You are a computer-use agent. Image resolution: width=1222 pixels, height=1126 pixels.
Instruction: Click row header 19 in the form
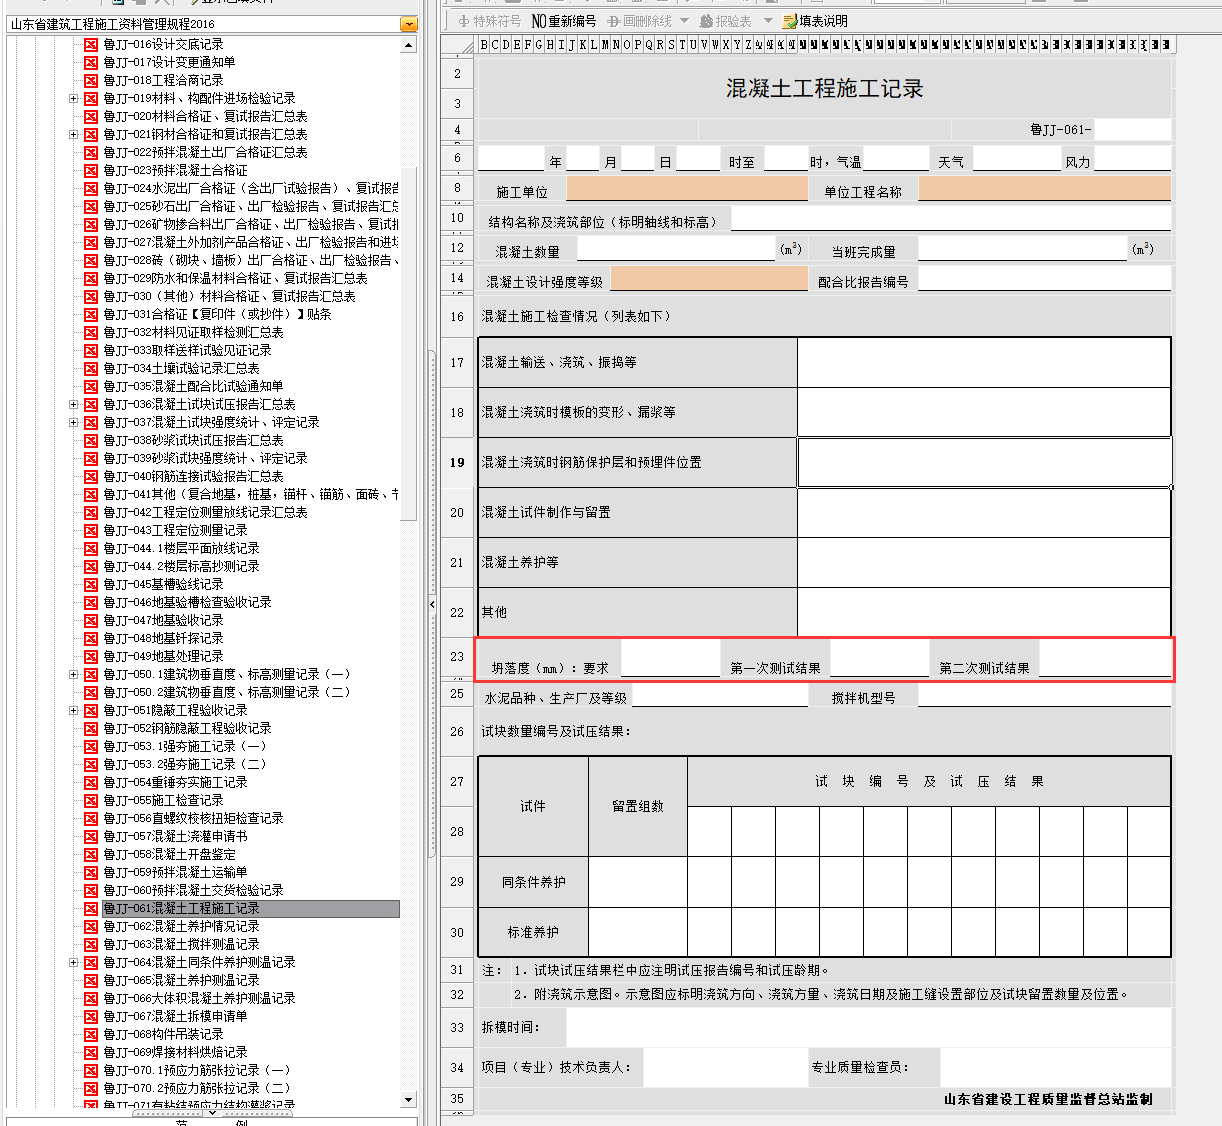pyautogui.click(x=457, y=462)
